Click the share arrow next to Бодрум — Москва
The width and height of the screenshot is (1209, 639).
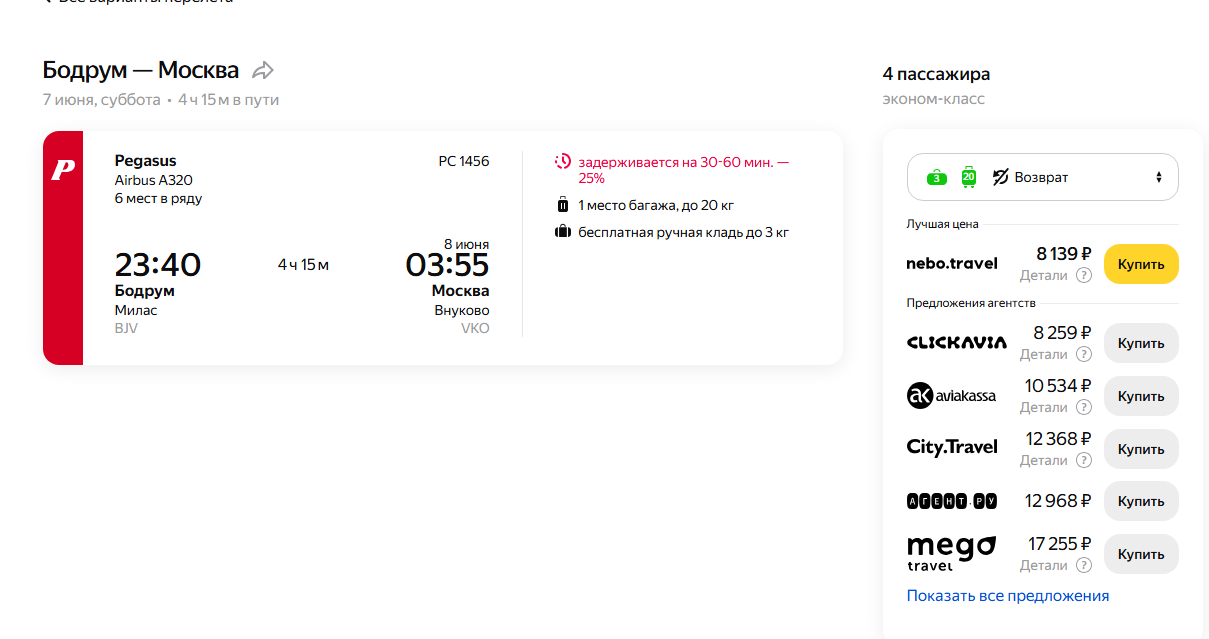click(x=263, y=70)
